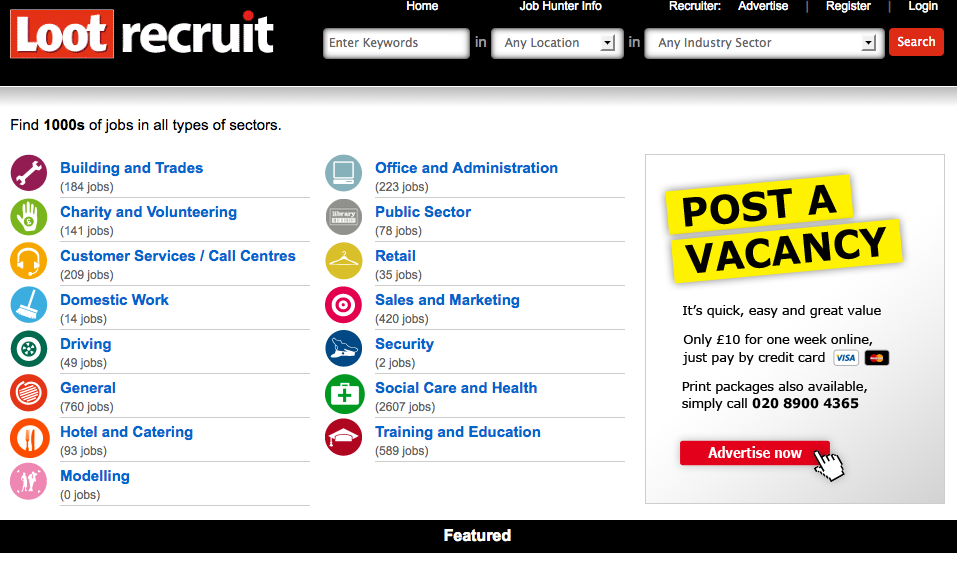This screenshot has width=957, height=568.
Task: Click the Advertise now button
Action: (755, 453)
